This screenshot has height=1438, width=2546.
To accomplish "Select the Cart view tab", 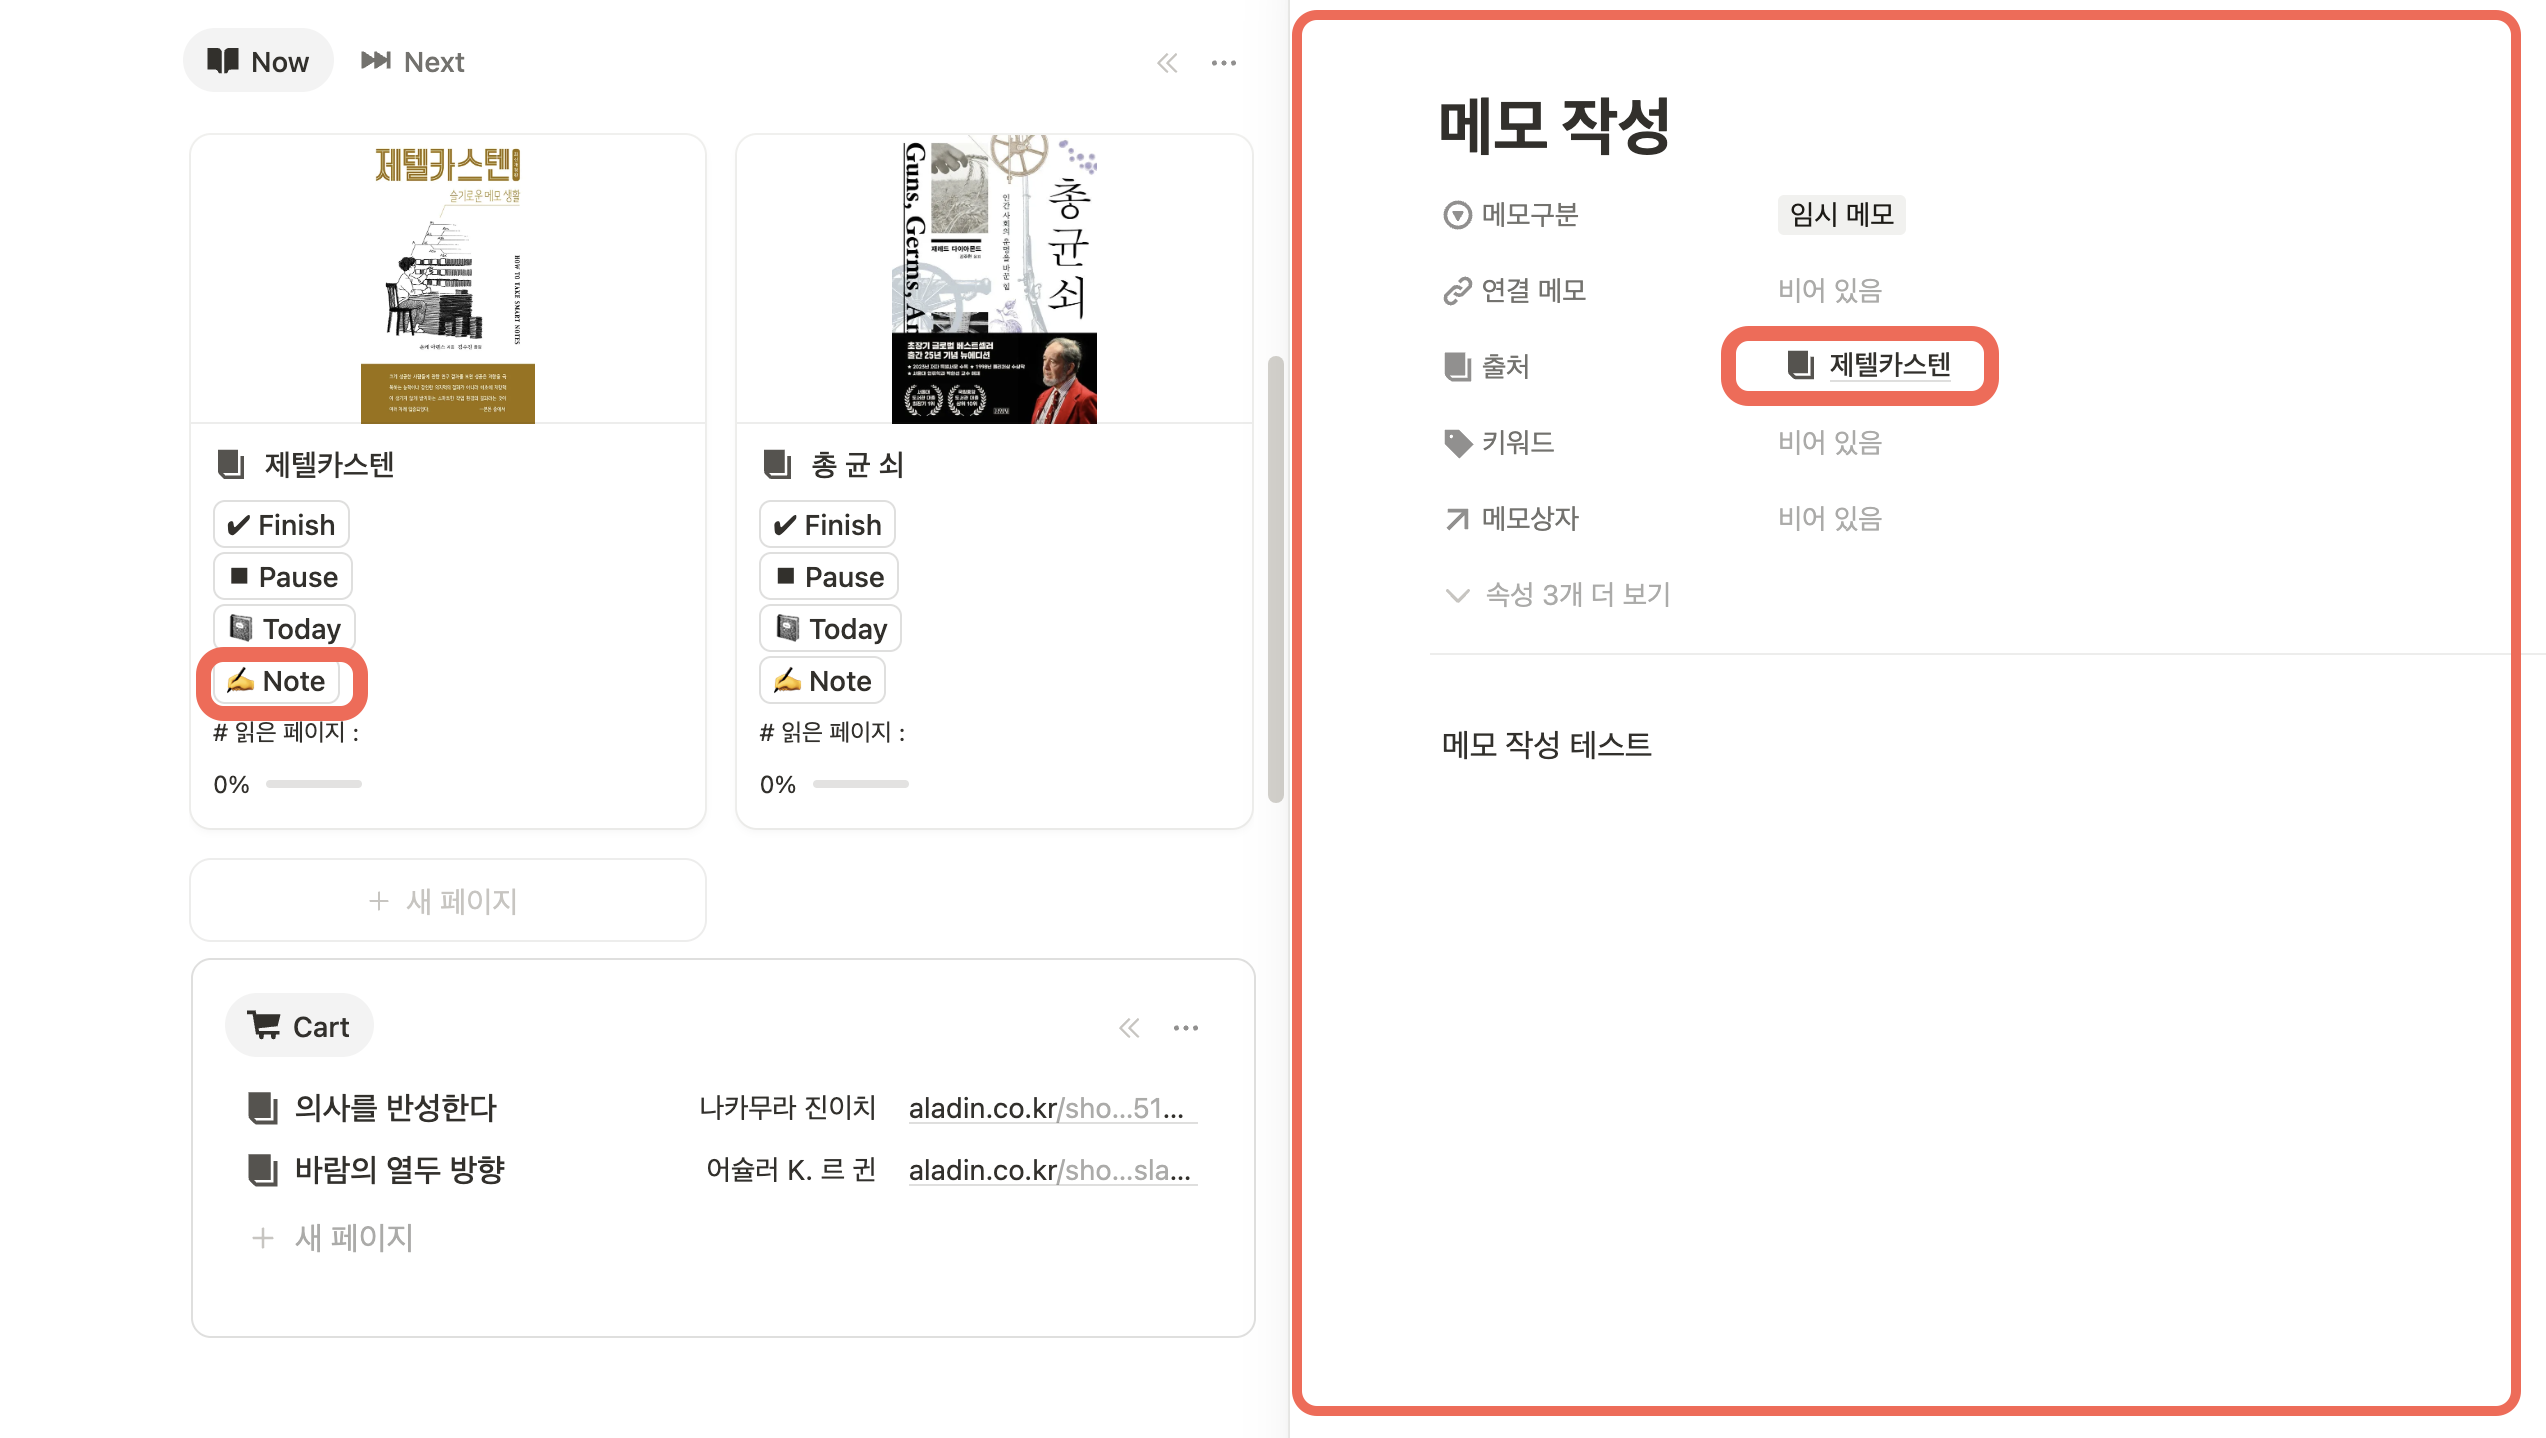I will coord(299,1026).
